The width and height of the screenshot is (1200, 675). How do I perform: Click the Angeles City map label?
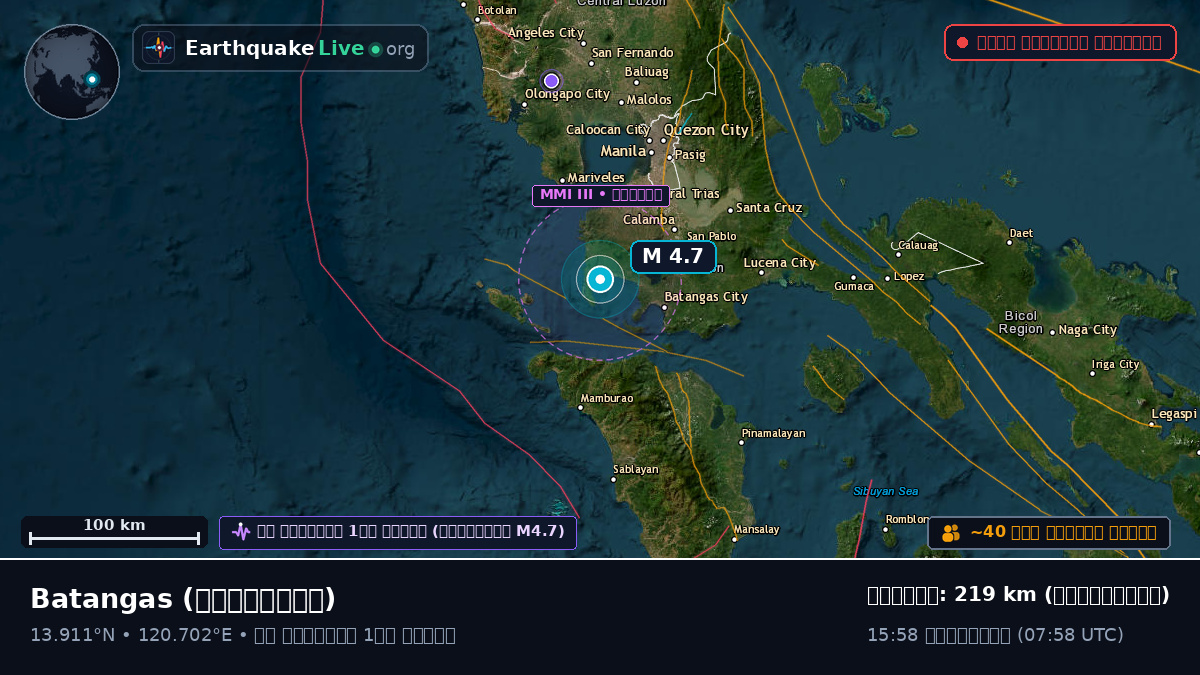coord(546,33)
